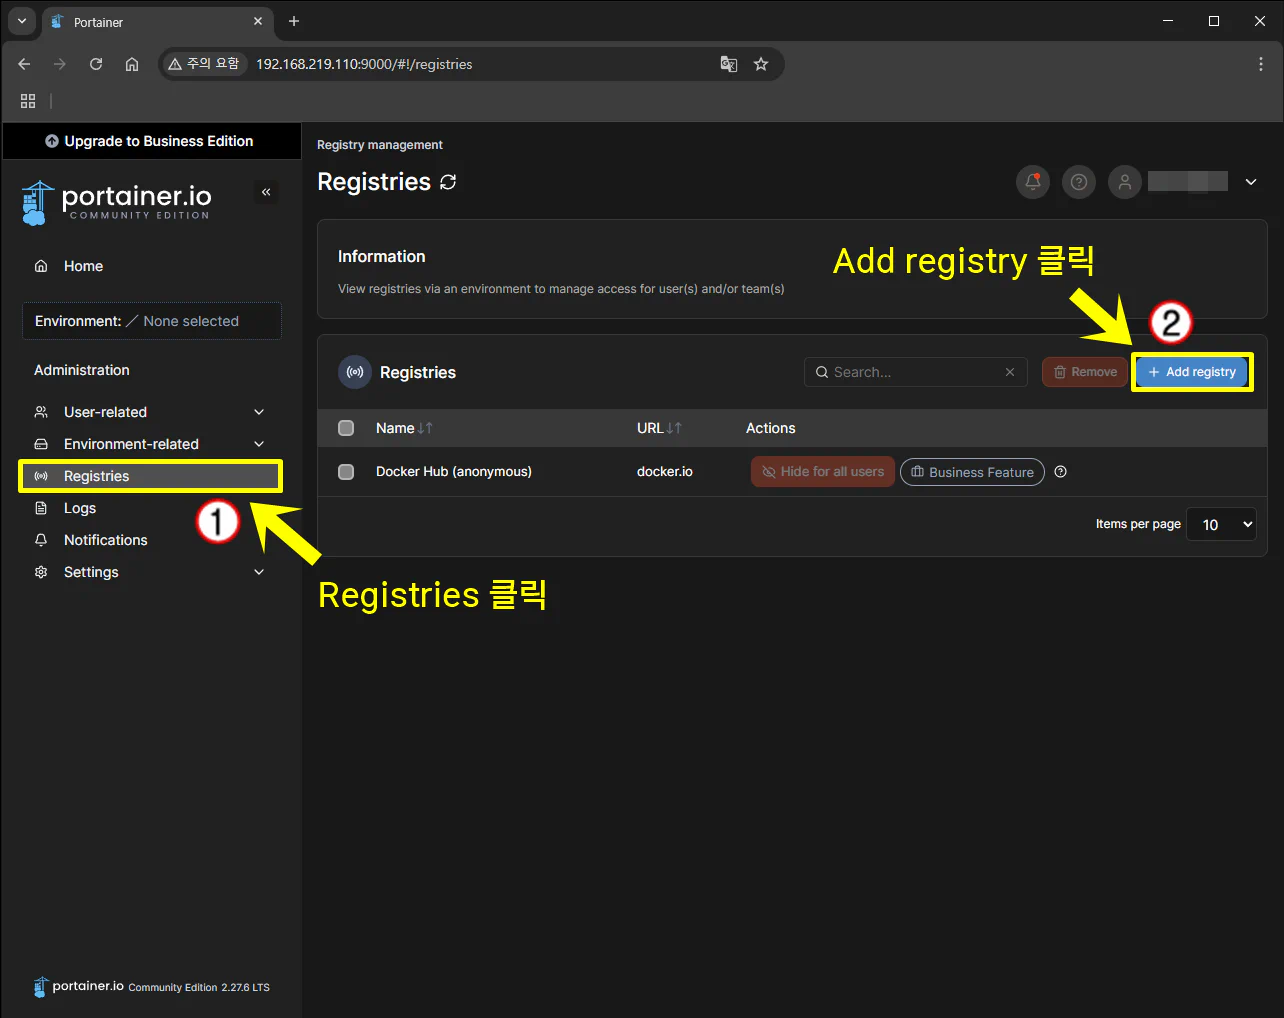The height and width of the screenshot is (1018, 1284).
Task: Expand the Environment-related menu
Action: pyautogui.click(x=150, y=444)
